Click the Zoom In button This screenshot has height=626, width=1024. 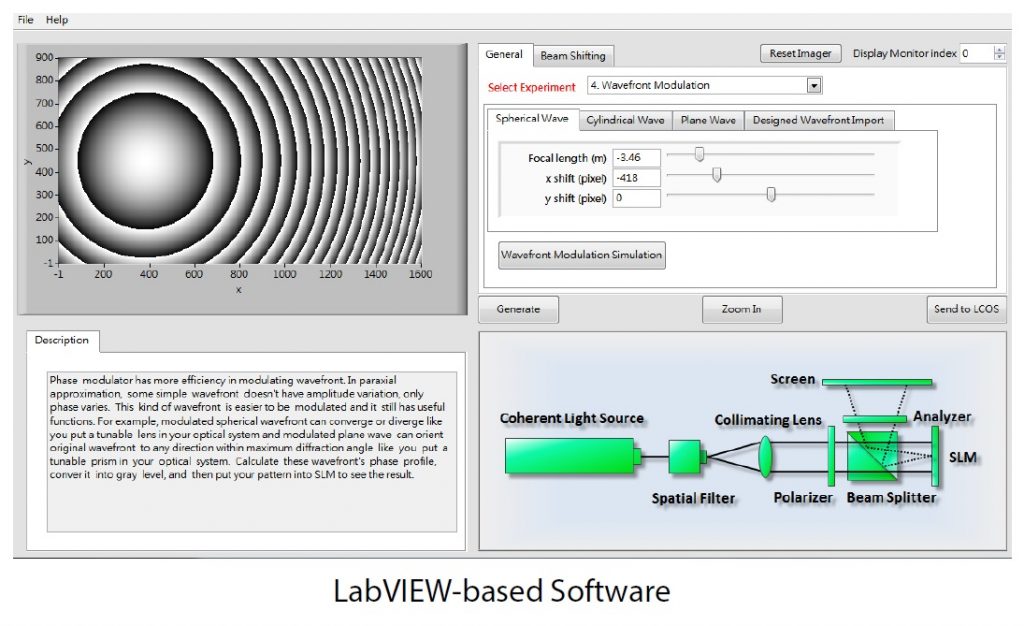[x=742, y=309]
